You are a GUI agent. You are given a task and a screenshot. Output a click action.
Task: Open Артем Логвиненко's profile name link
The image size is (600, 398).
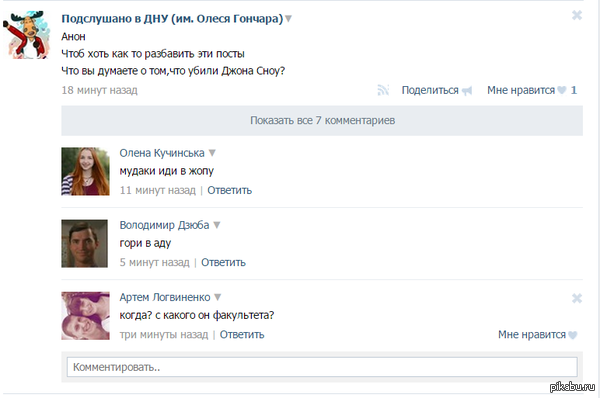(x=165, y=297)
